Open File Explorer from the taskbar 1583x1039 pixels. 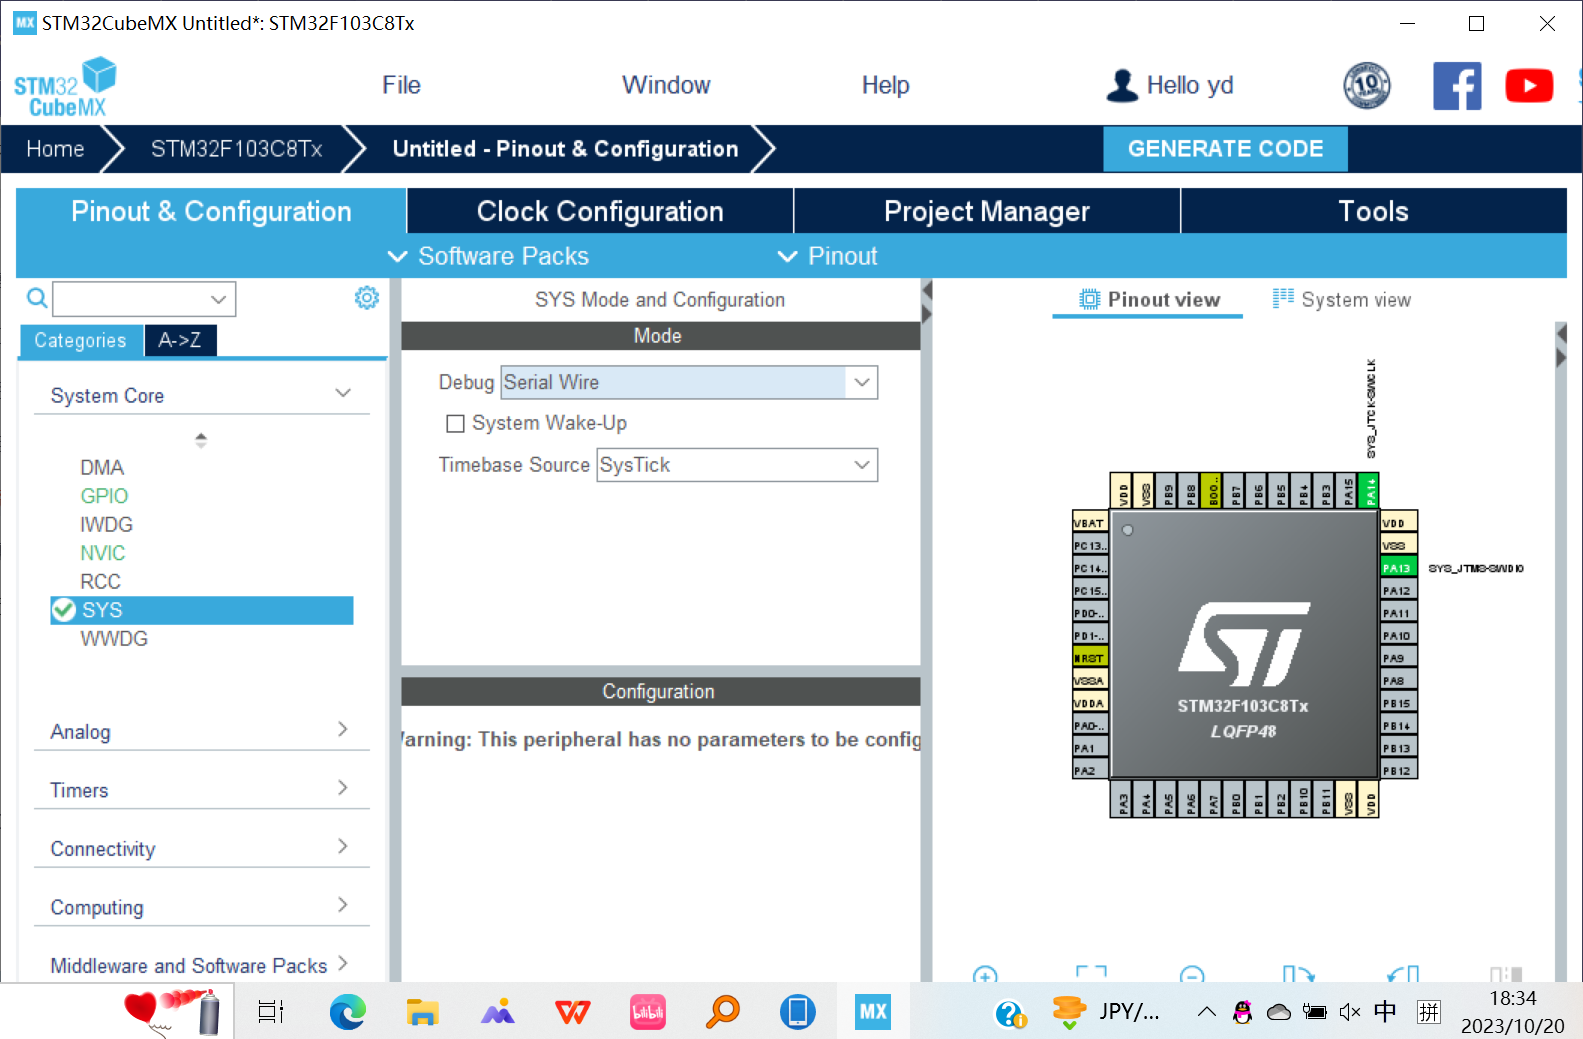pos(423,1012)
